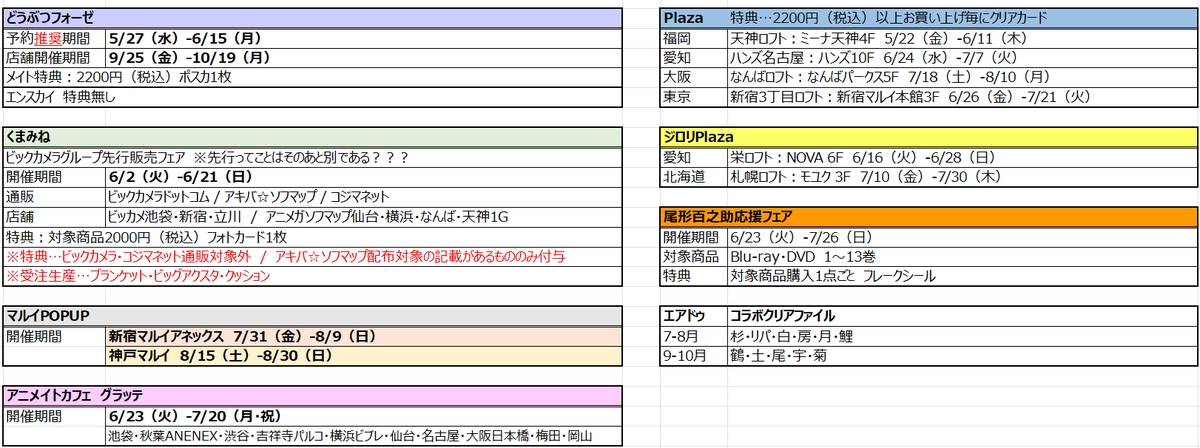Select the 神戸マルイ 8/15 cell
Screen dimensions: 1200x448
[365, 355]
